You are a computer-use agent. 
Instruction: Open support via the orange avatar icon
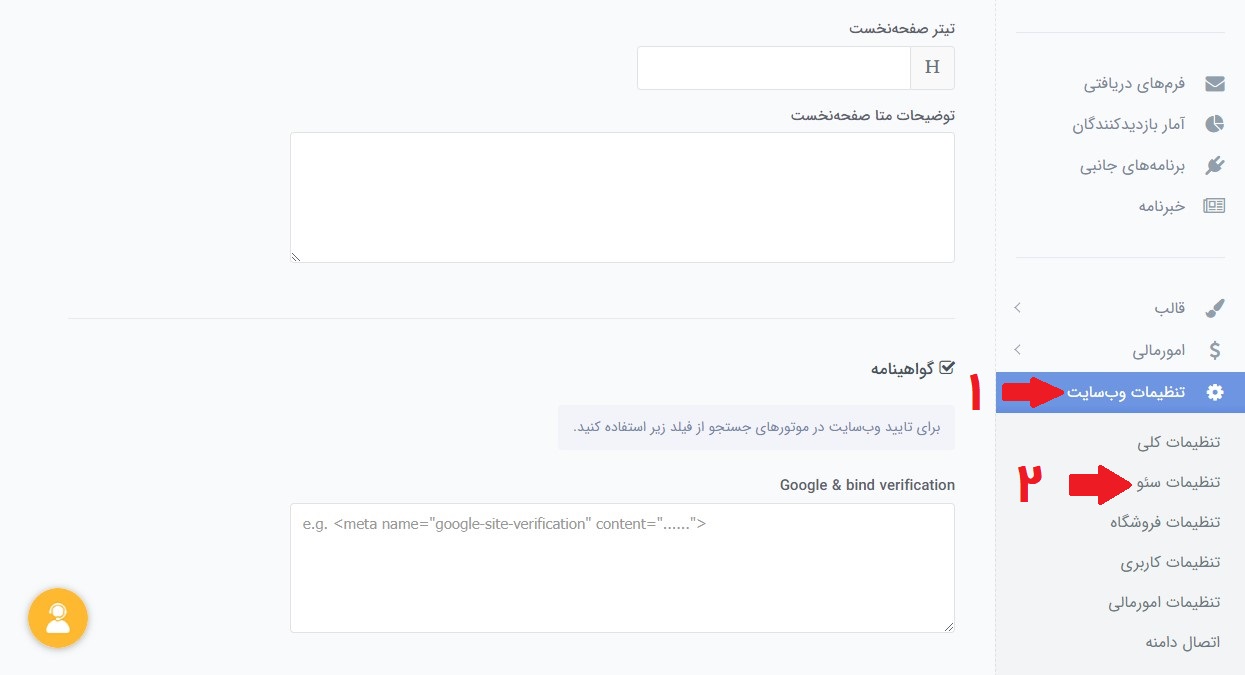click(57, 618)
